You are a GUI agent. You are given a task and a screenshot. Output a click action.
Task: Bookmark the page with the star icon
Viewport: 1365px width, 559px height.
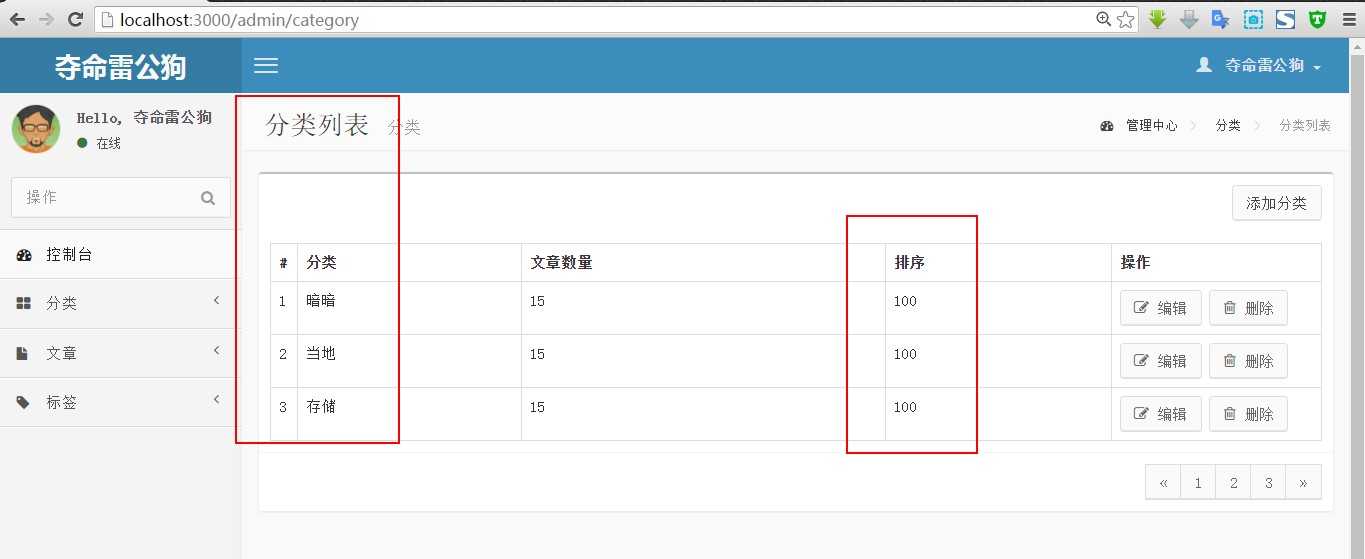click(x=1126, y=19)
